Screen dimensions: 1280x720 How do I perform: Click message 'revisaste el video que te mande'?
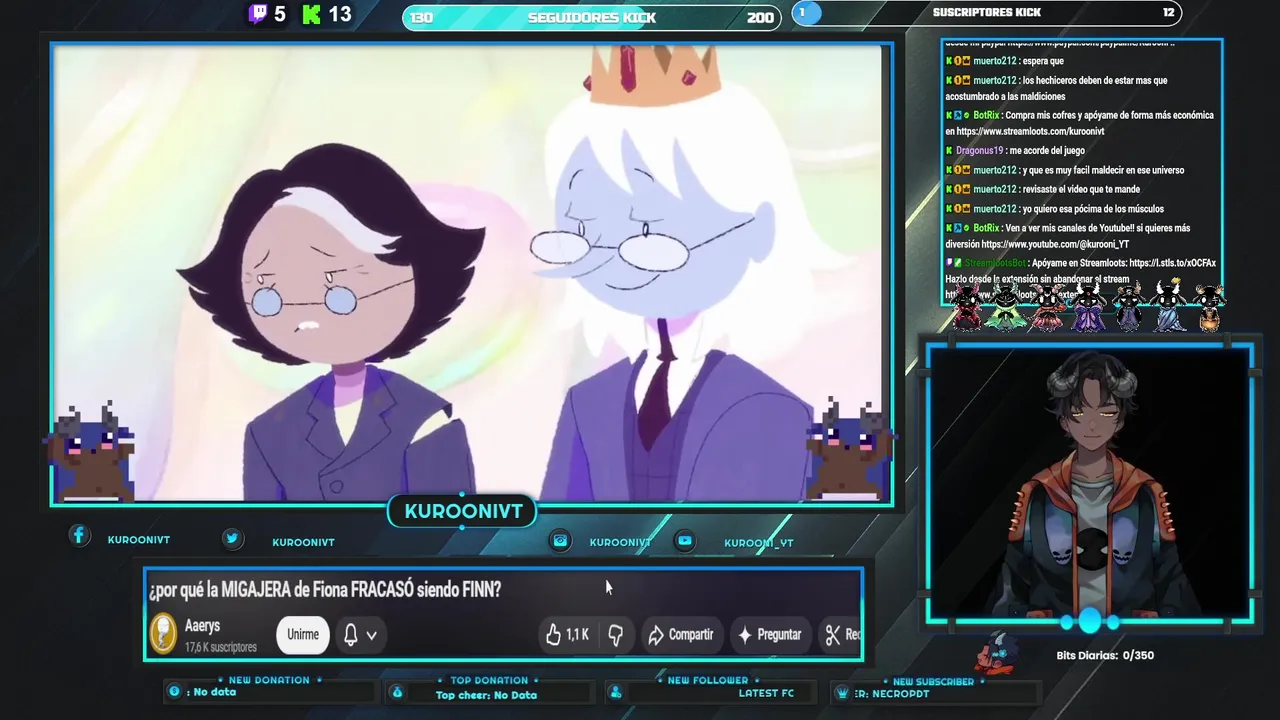[1081, 189]
